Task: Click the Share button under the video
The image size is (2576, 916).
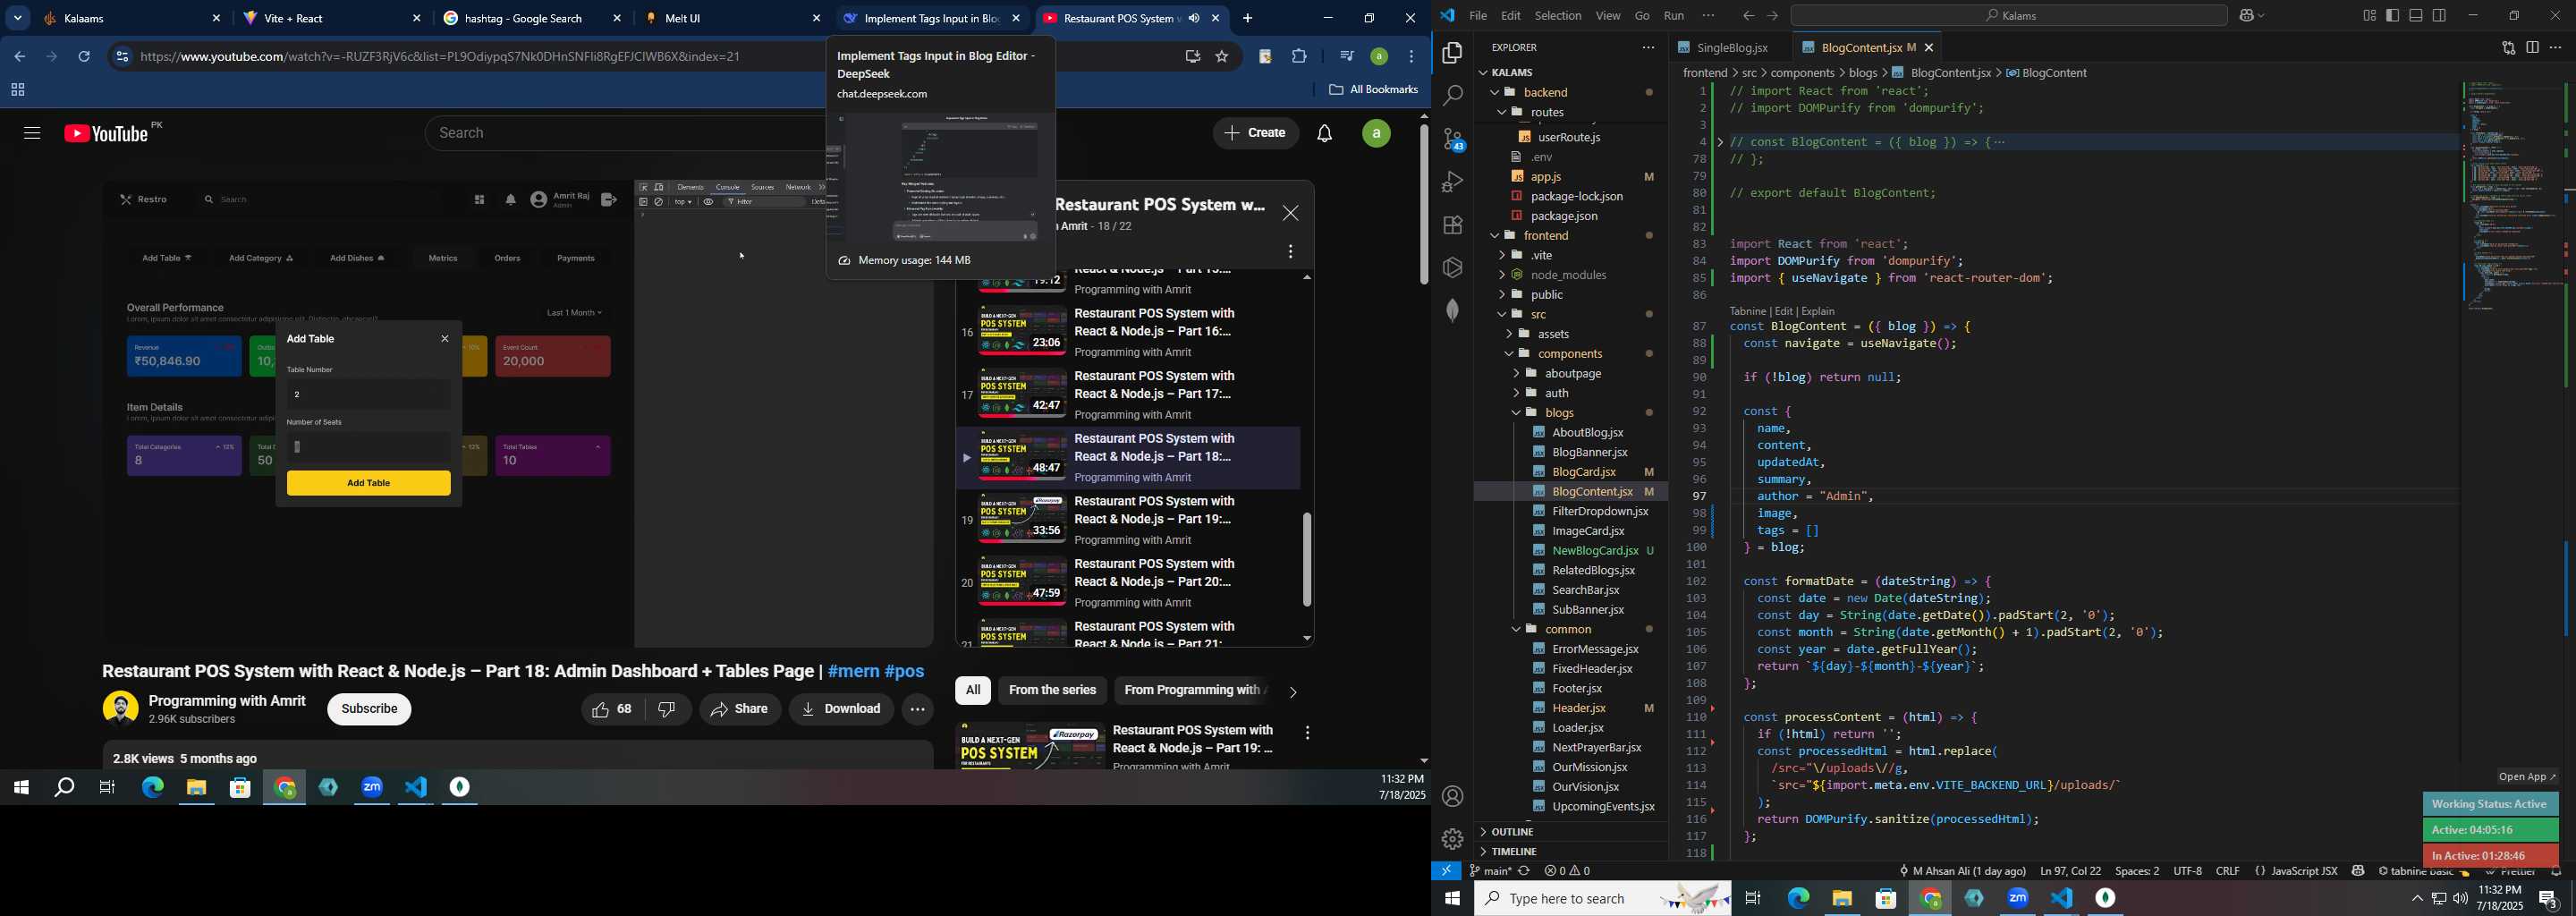Action: [x=740, y=710]
